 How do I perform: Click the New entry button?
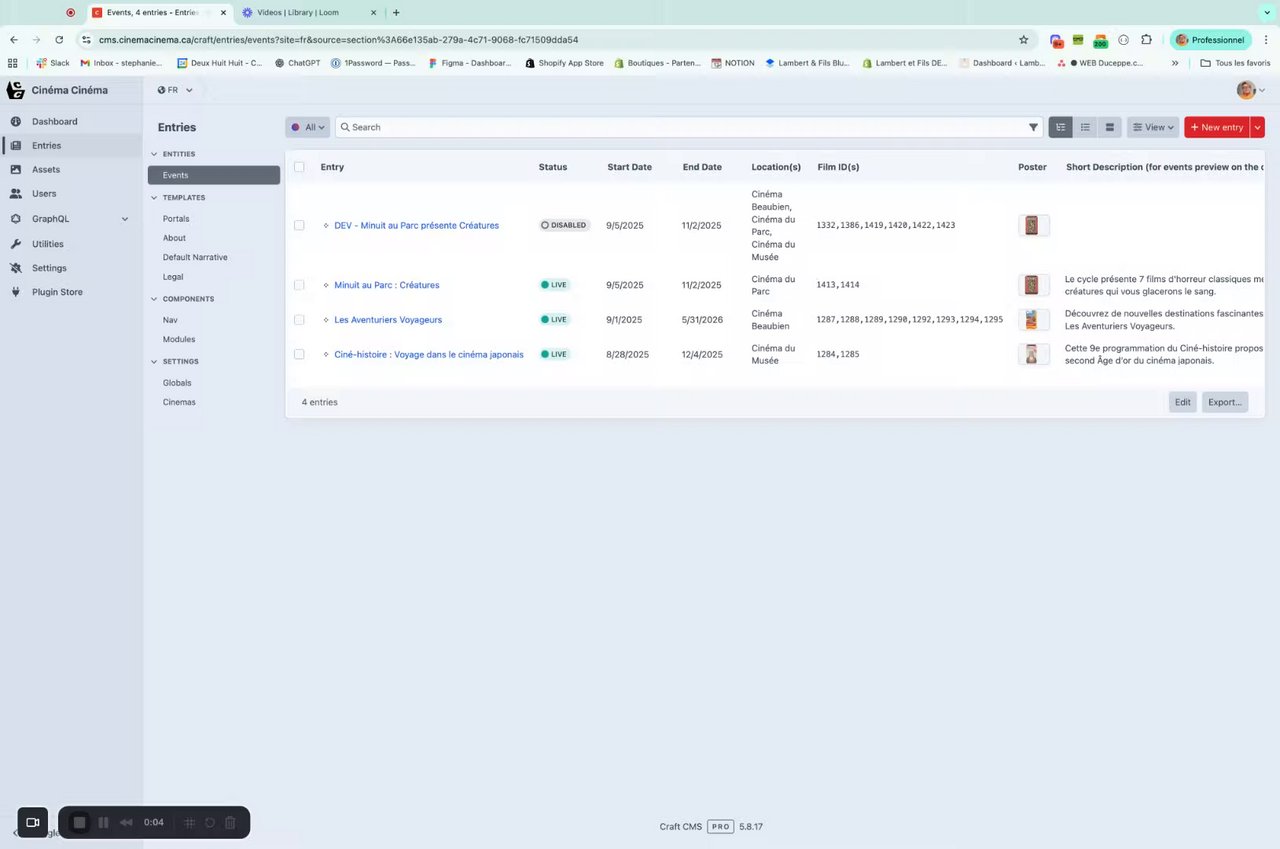(x=1217, y=127)
